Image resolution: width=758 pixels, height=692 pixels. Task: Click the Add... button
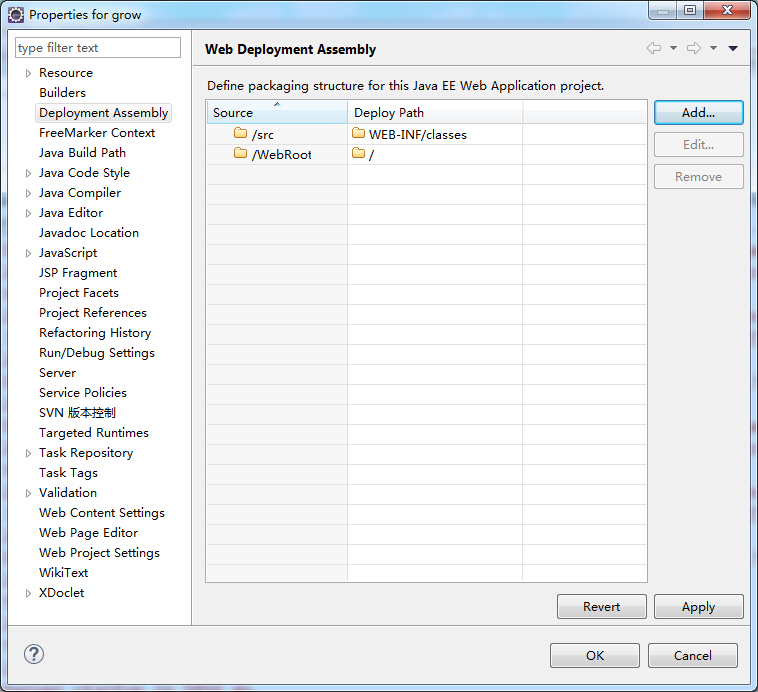699,113
